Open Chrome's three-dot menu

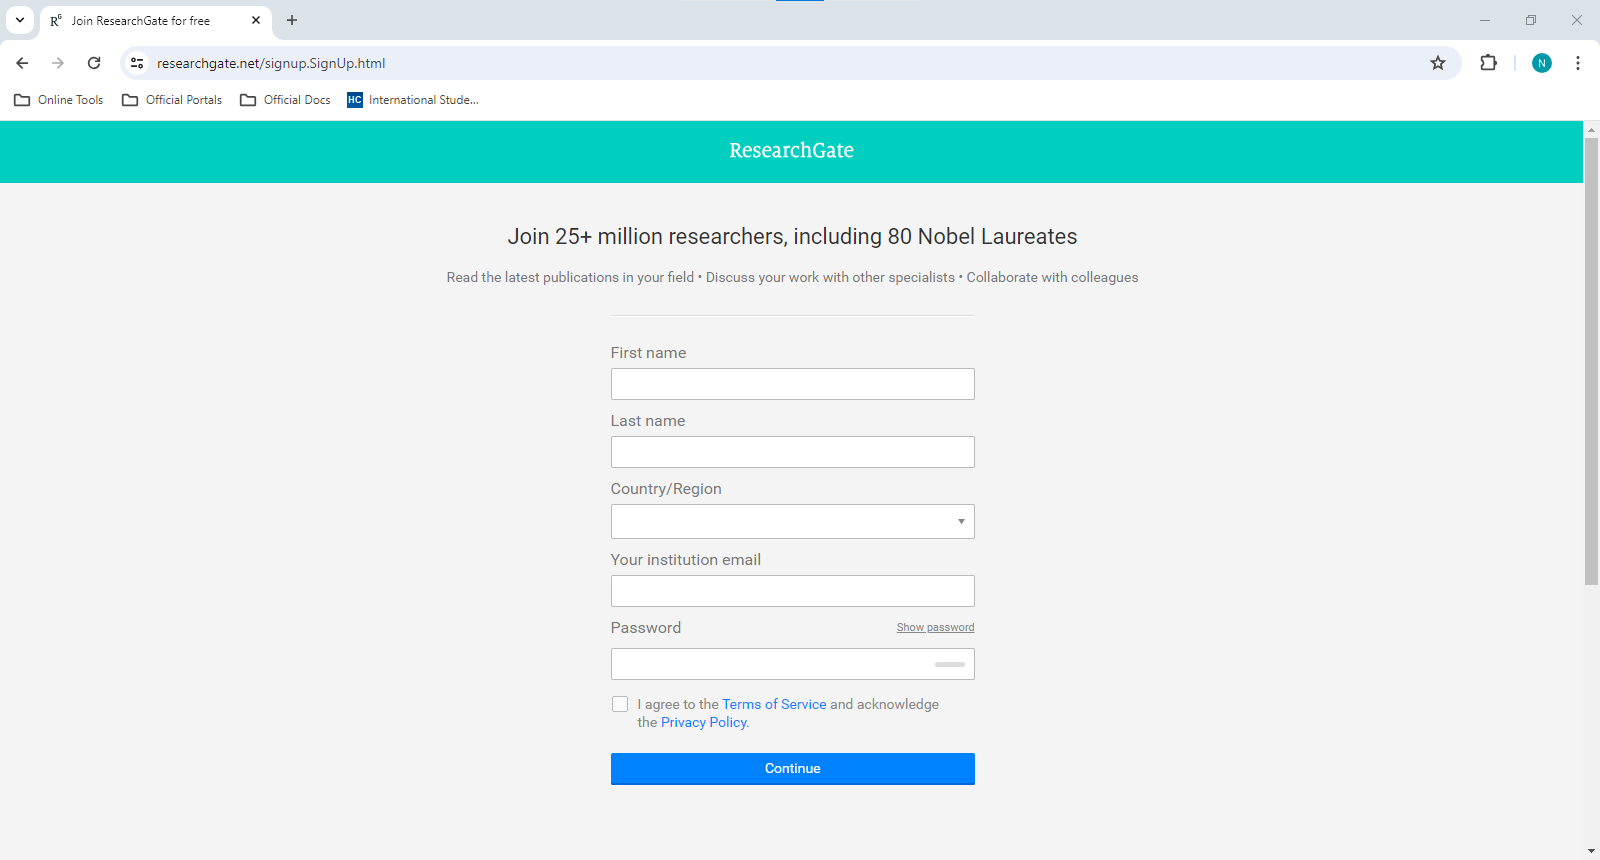click(1578, 63)
